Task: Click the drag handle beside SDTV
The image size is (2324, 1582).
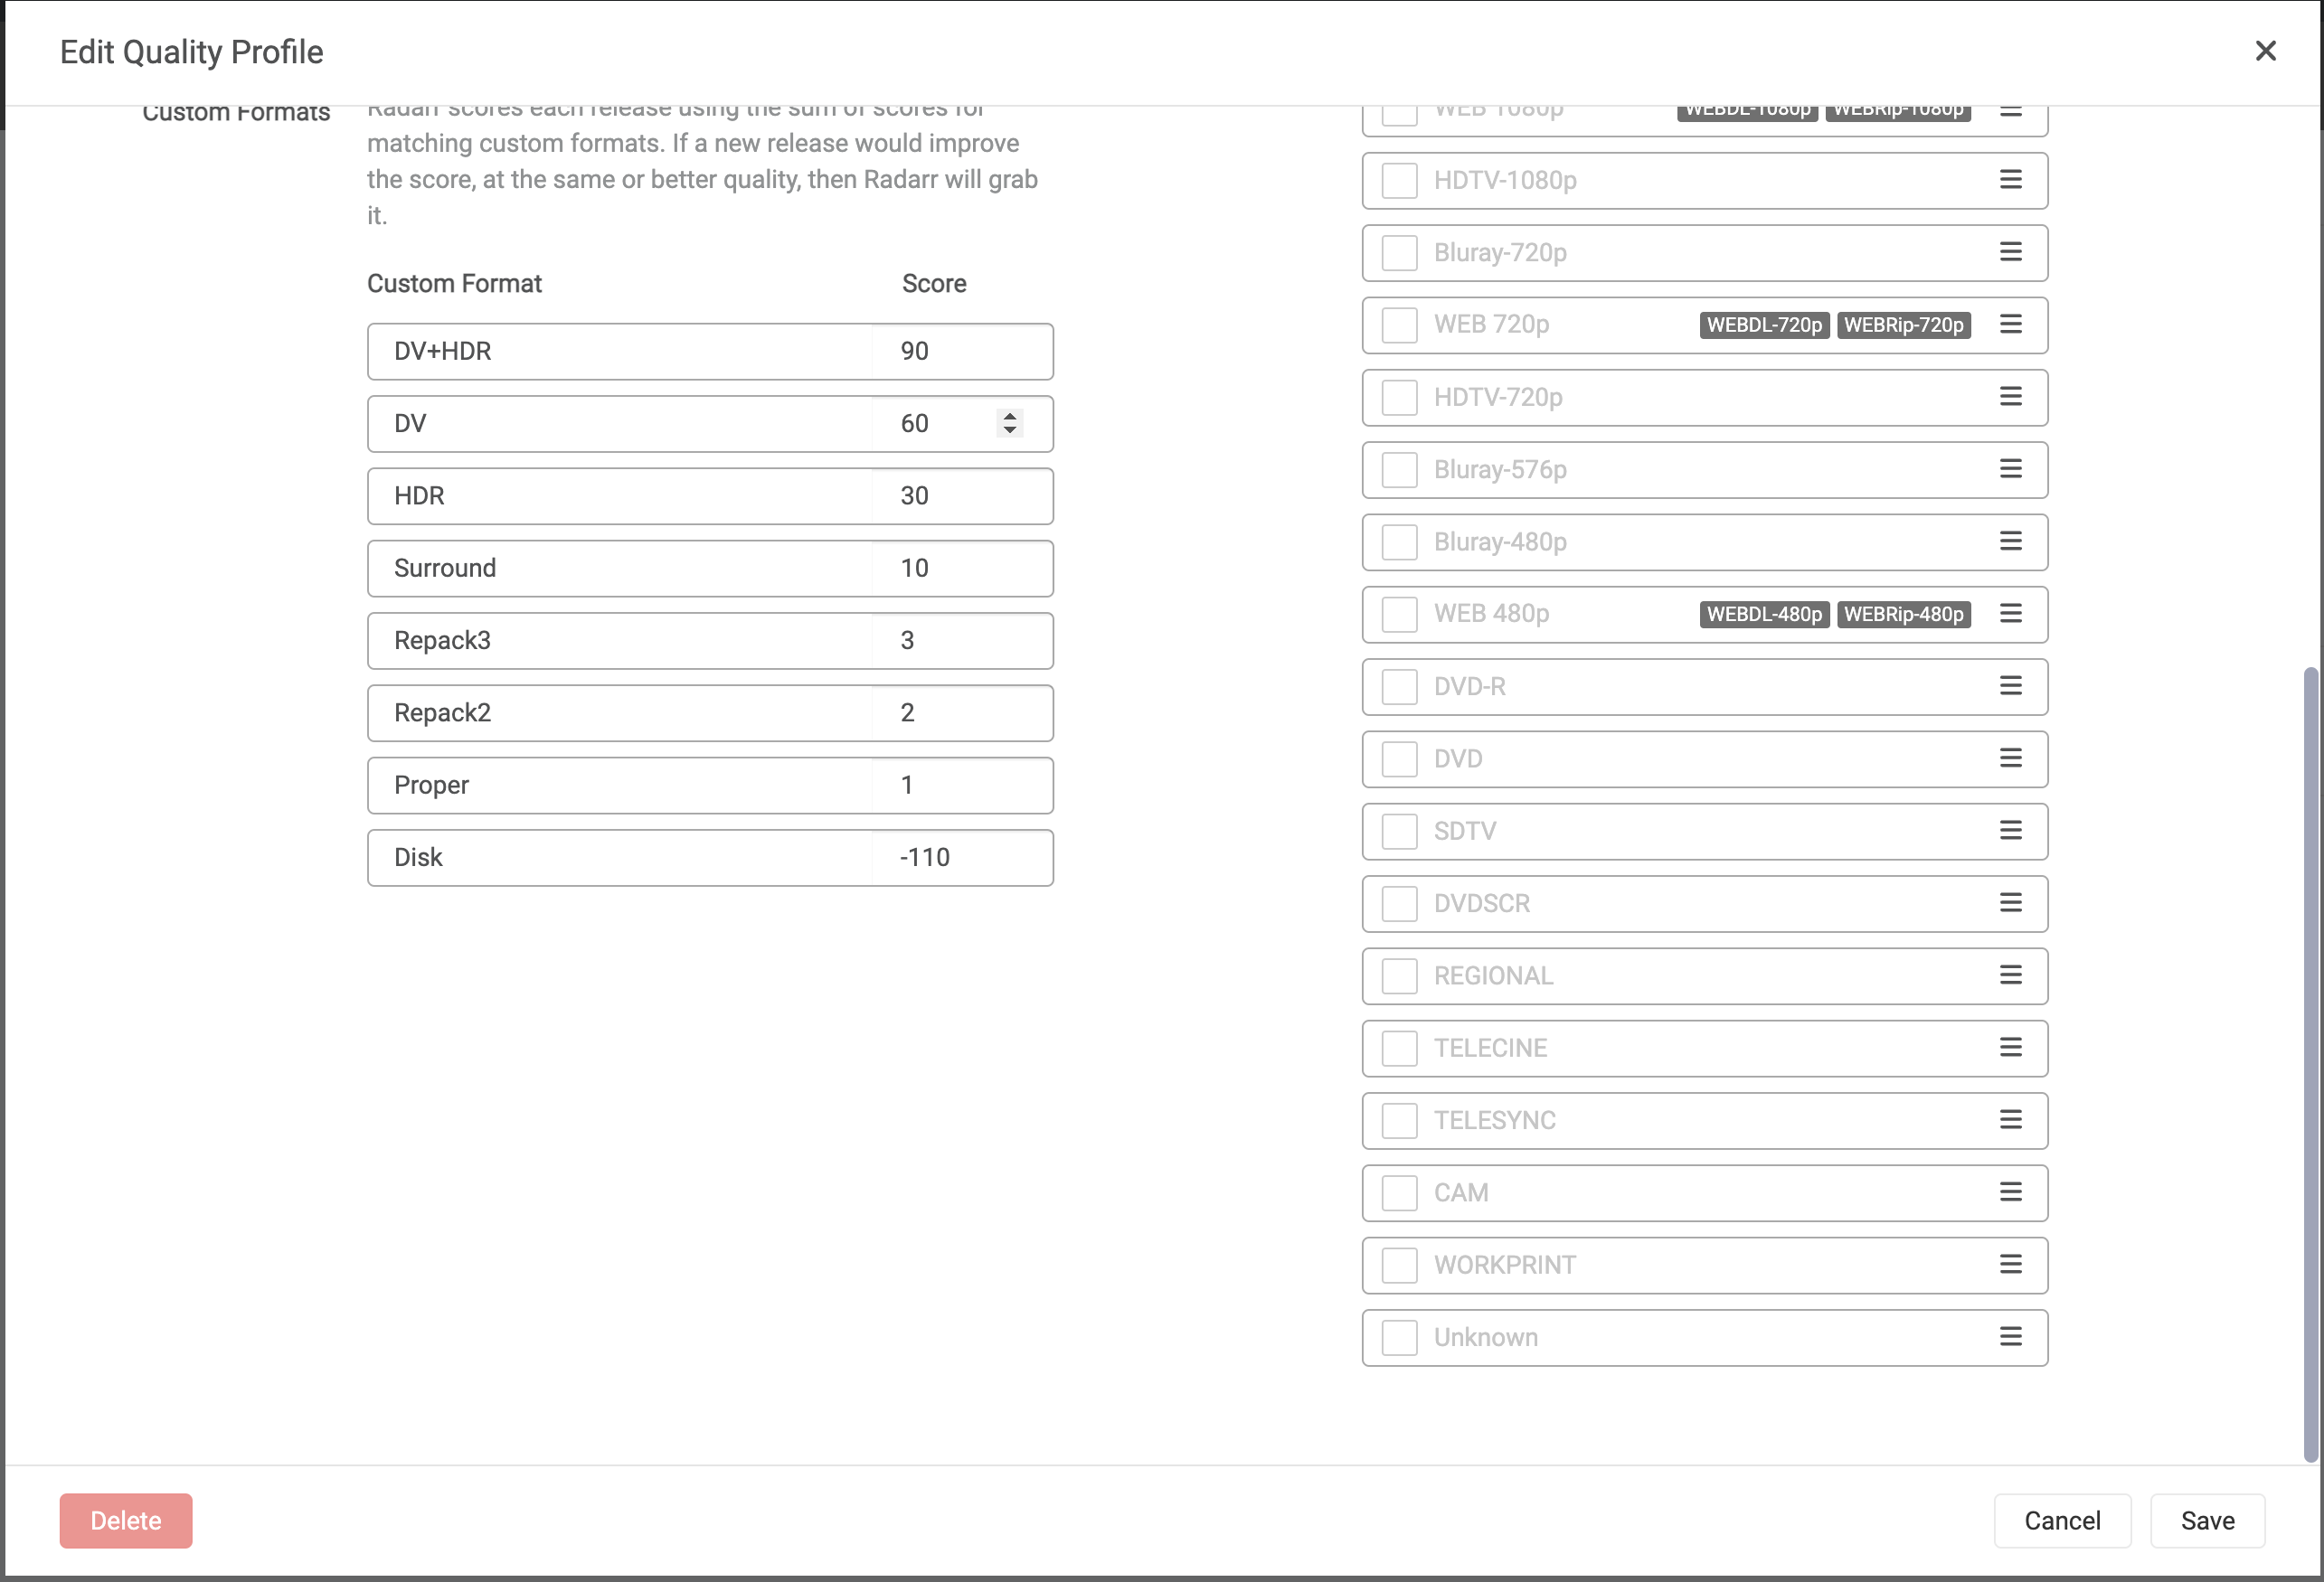Action: point(2011,831)
